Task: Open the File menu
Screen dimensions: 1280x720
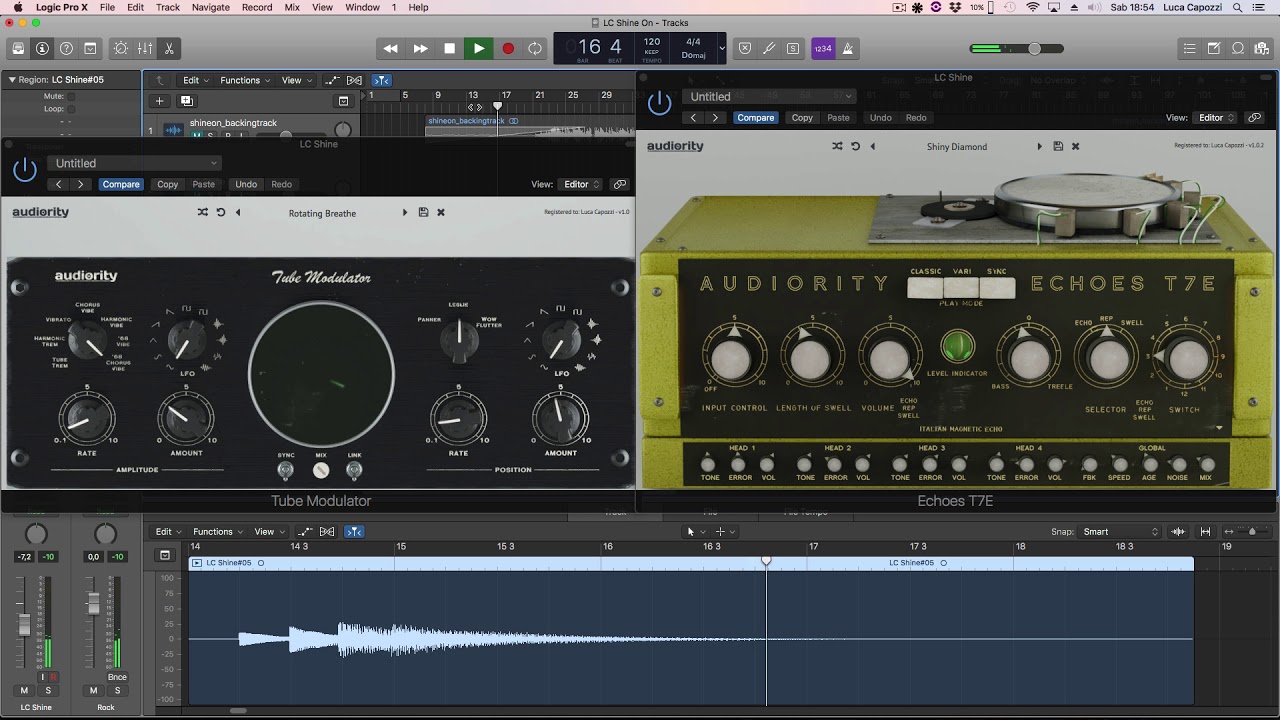Action: [106, 7]
